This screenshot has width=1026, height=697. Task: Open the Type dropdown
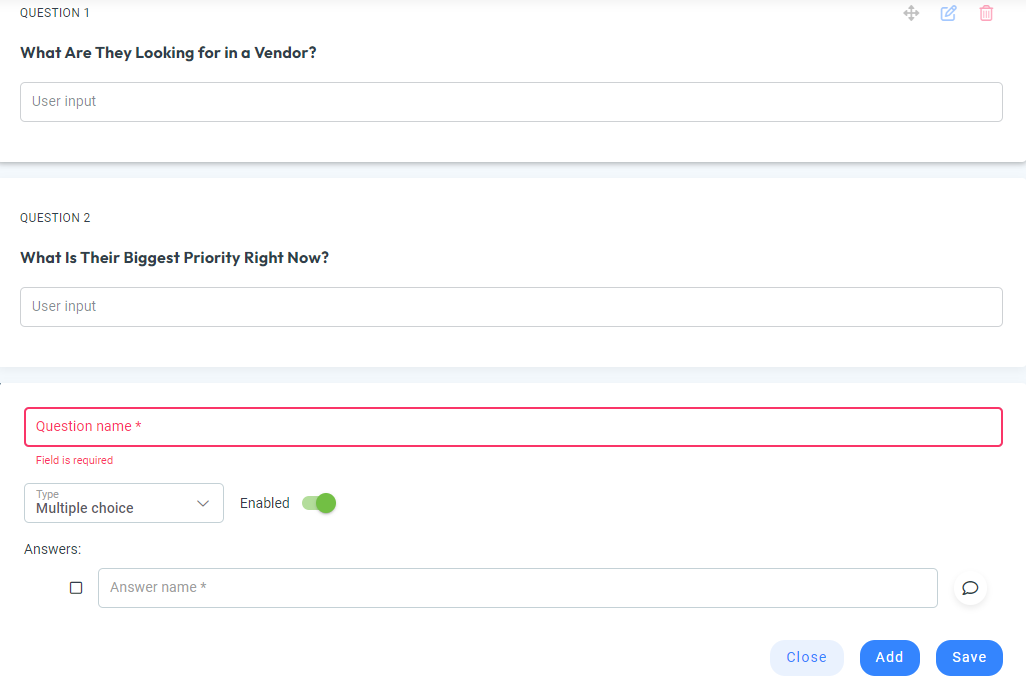tap(123, 503)
